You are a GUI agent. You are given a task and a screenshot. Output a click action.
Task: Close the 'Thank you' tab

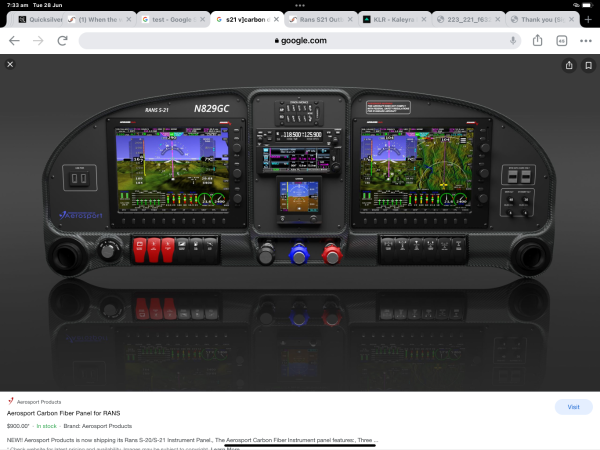tap(569, 19)
